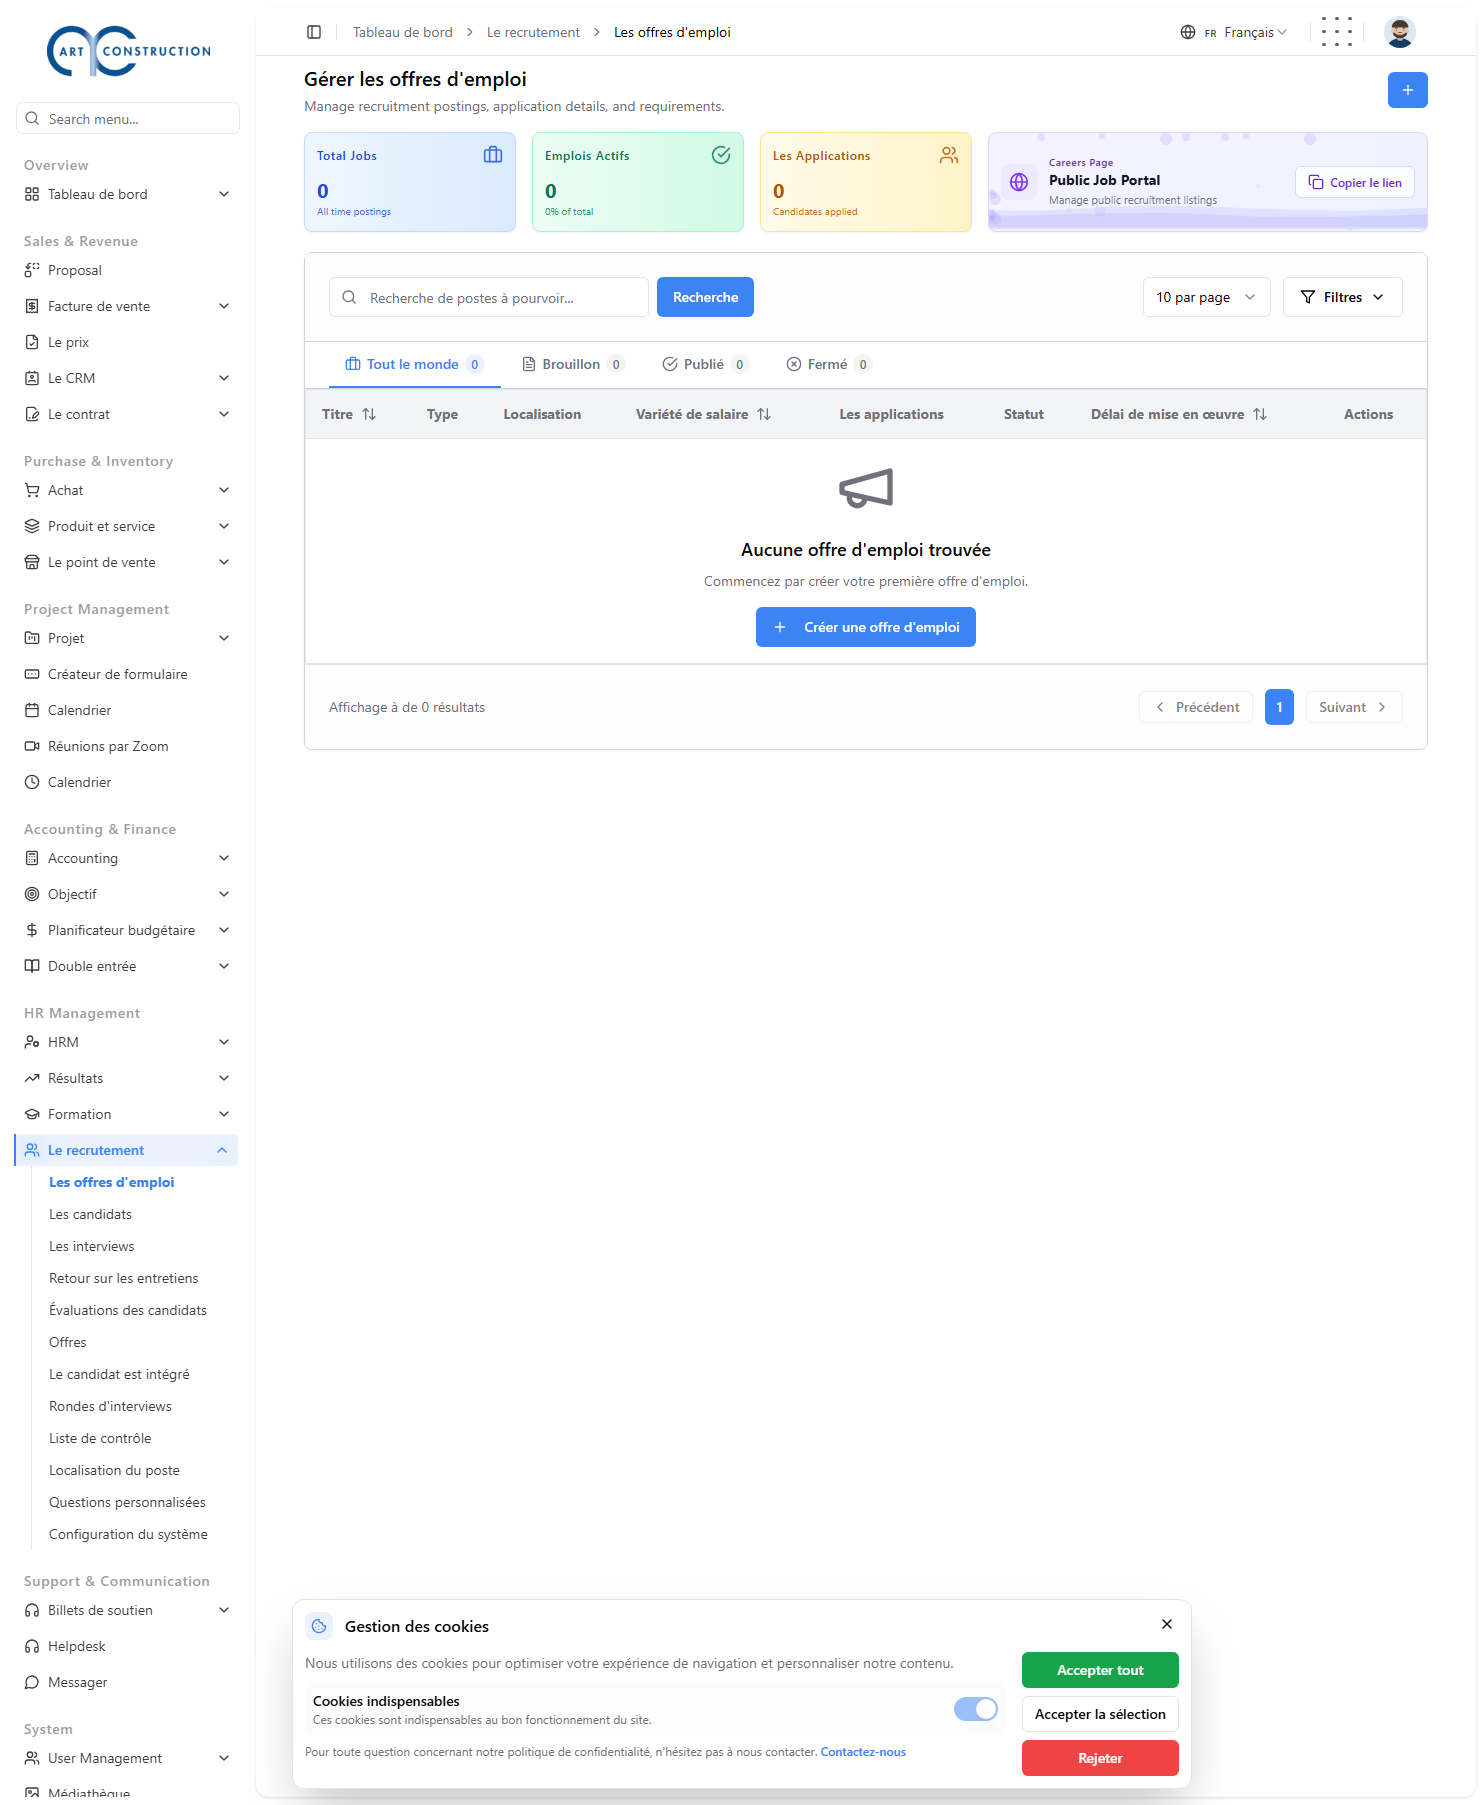Expand the HRM sidebar section
This screenshot has height=1805, width=1484.
coord(127,1042)
